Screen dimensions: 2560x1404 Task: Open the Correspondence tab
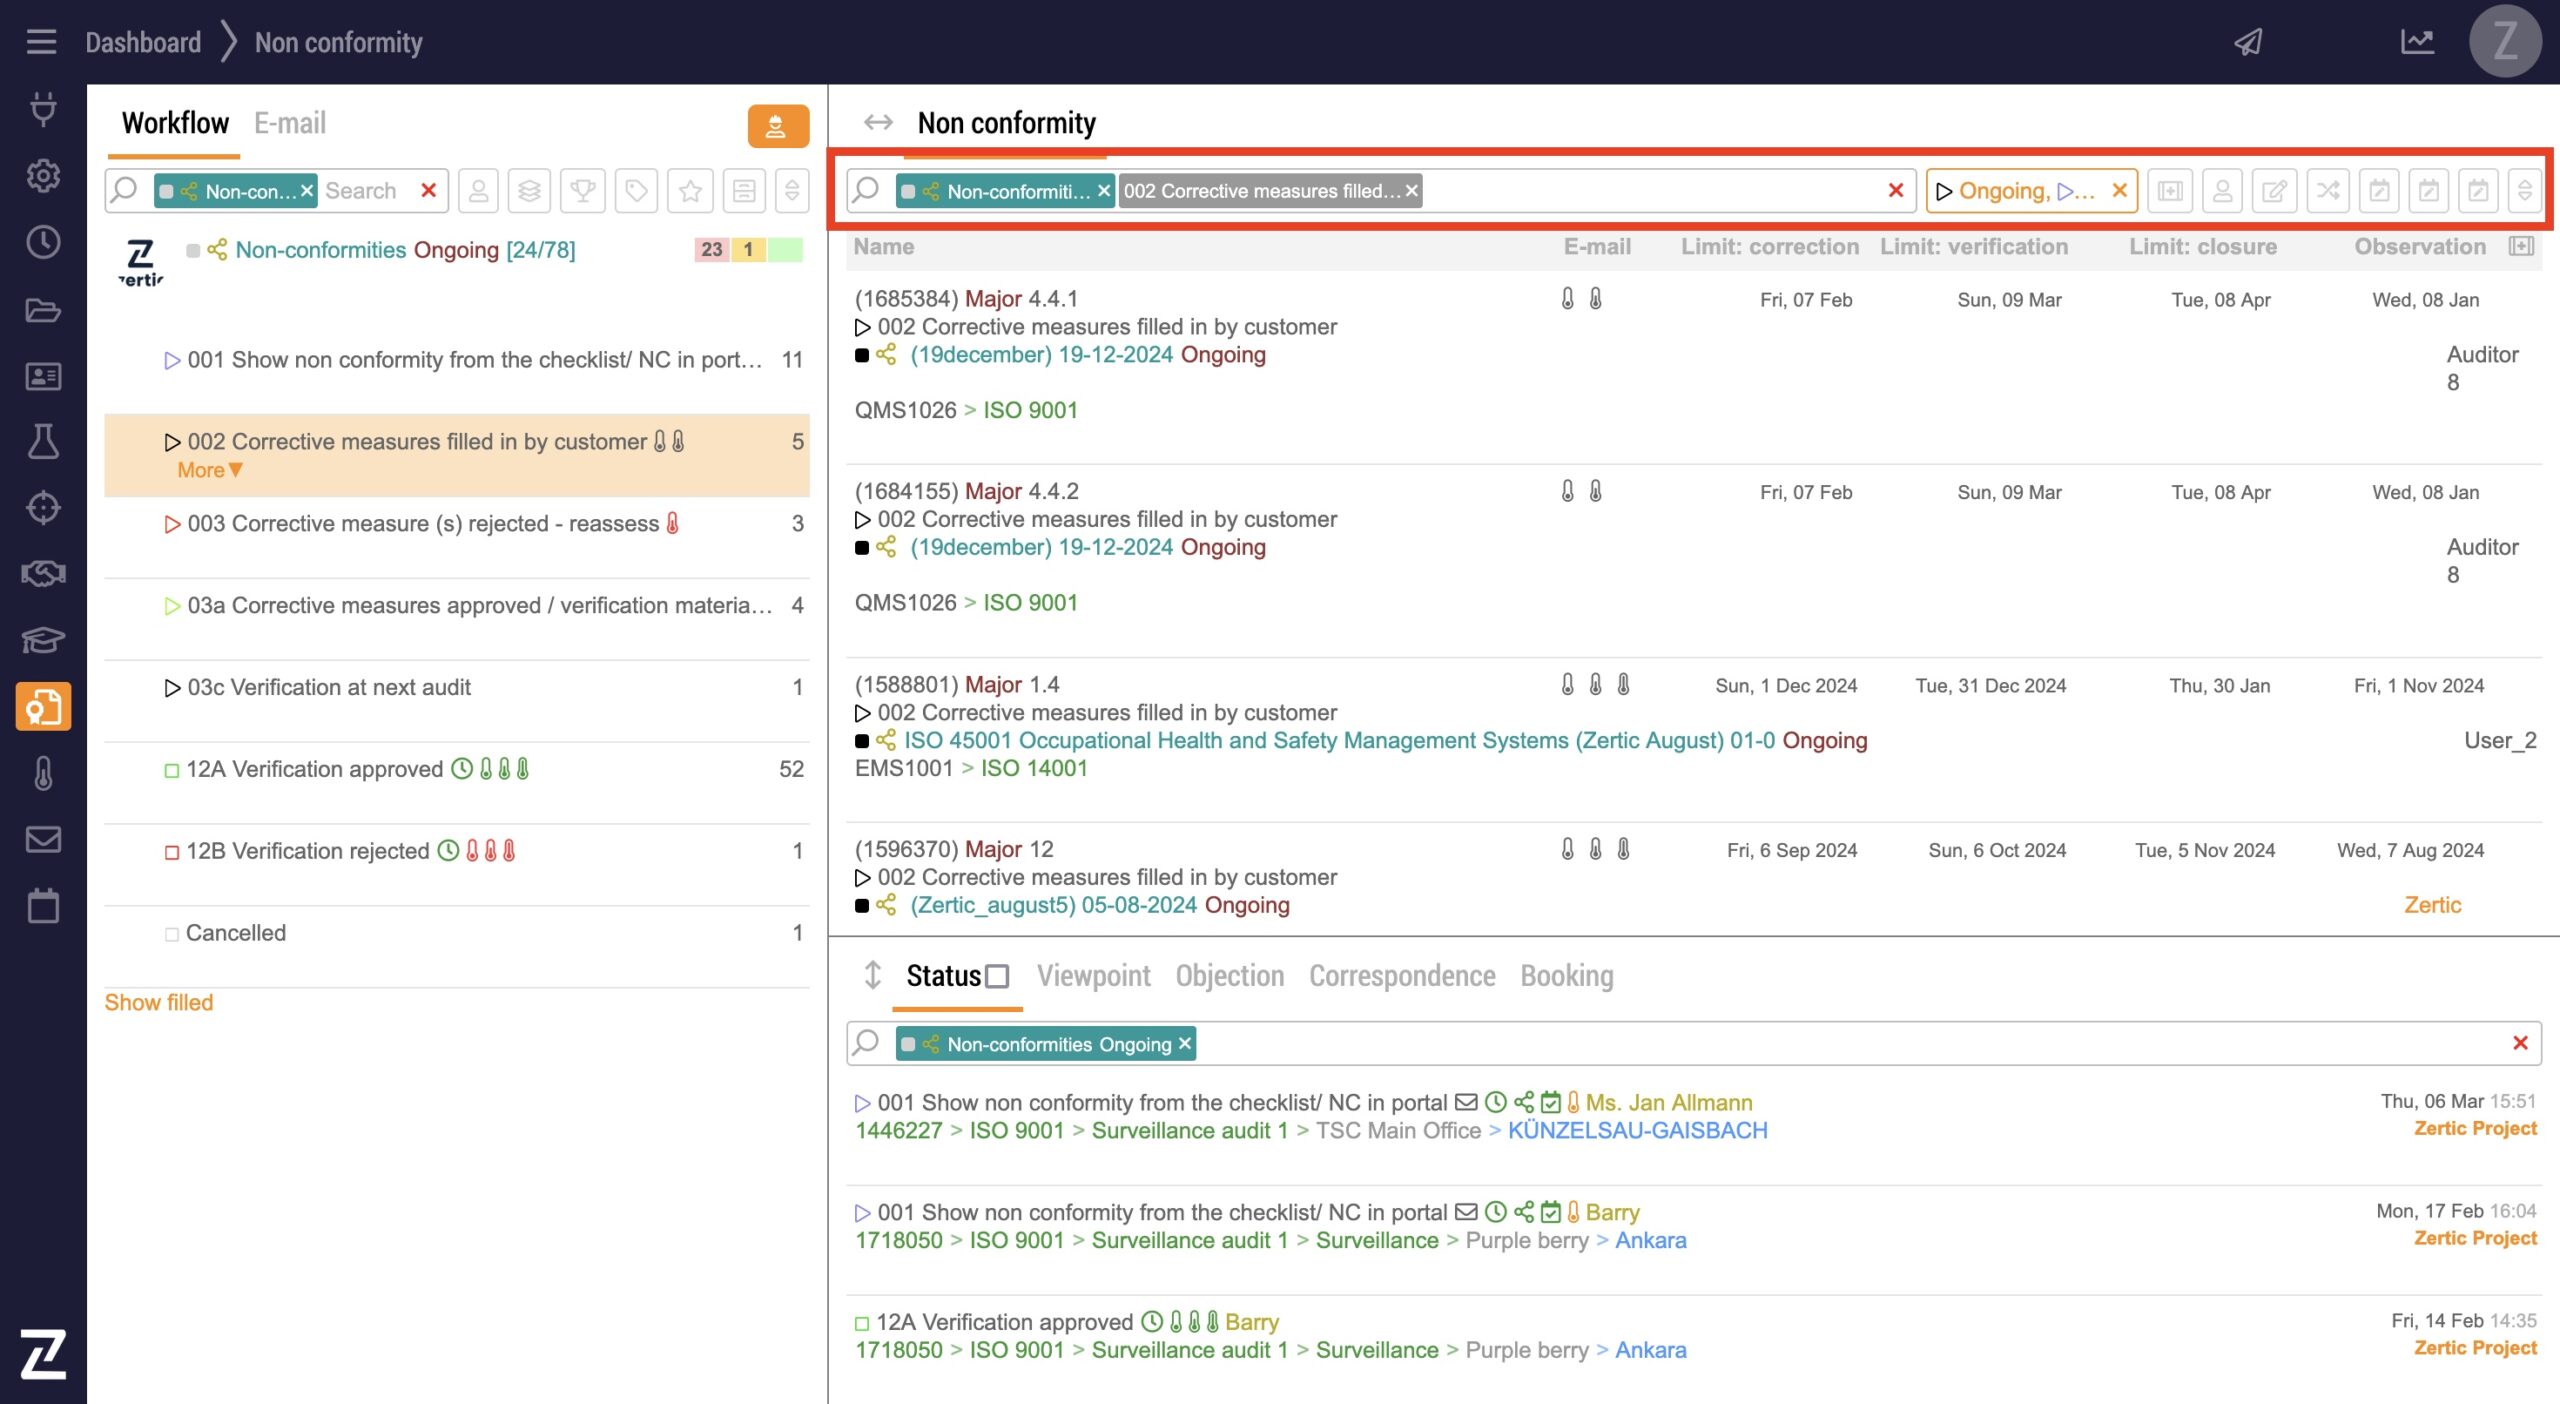point(1402,976)
